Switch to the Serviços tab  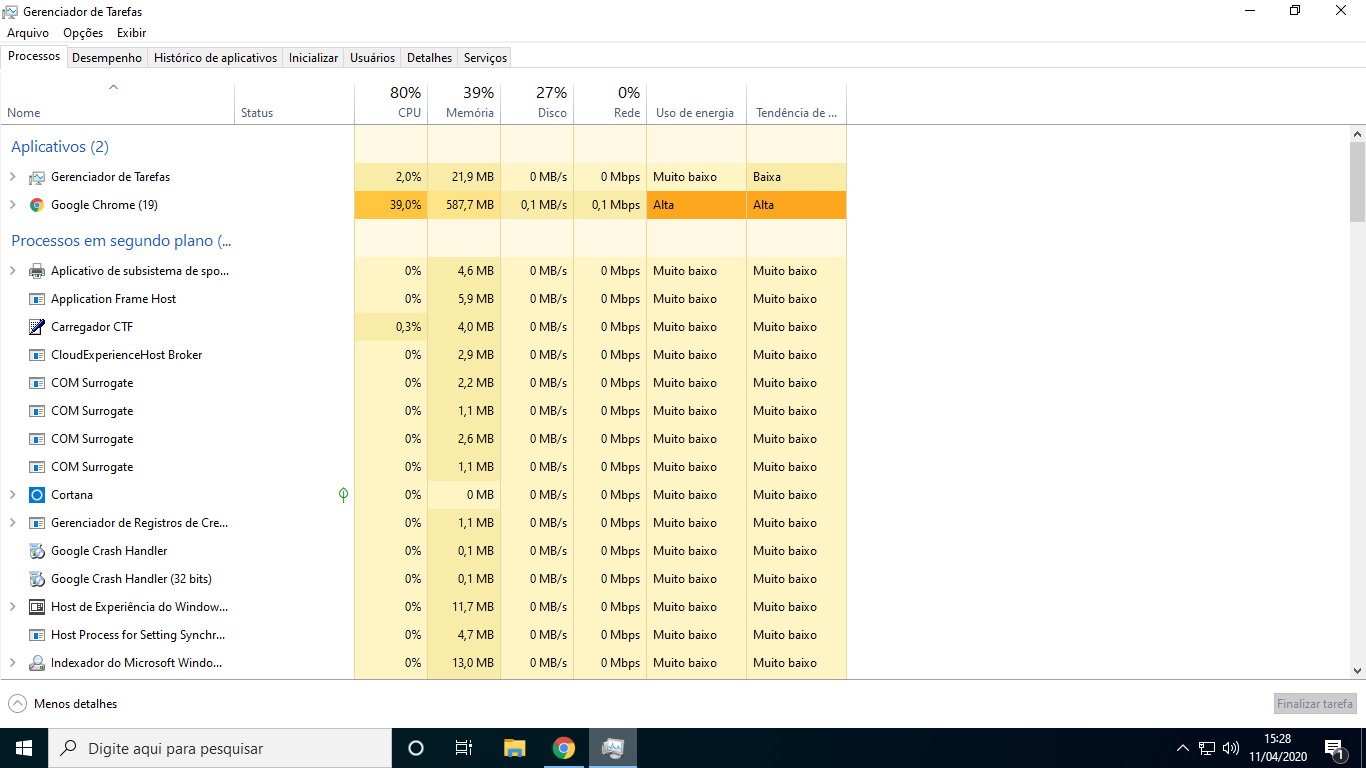click(x=485, y=58)
